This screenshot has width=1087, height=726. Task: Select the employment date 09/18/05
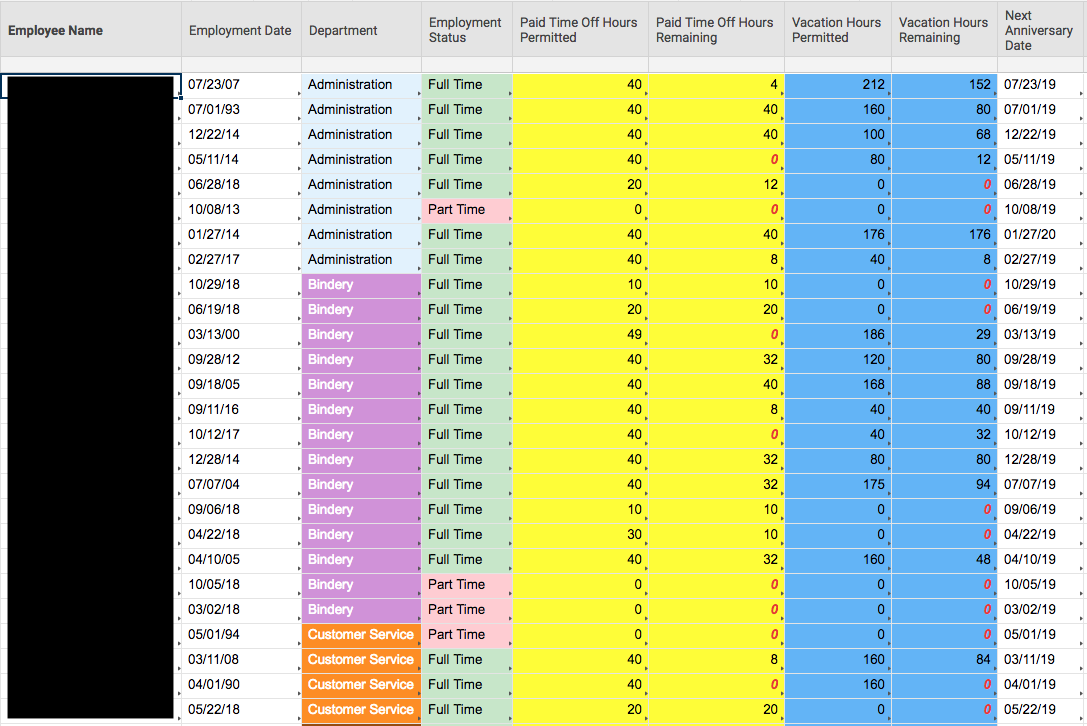click(241, 384)
